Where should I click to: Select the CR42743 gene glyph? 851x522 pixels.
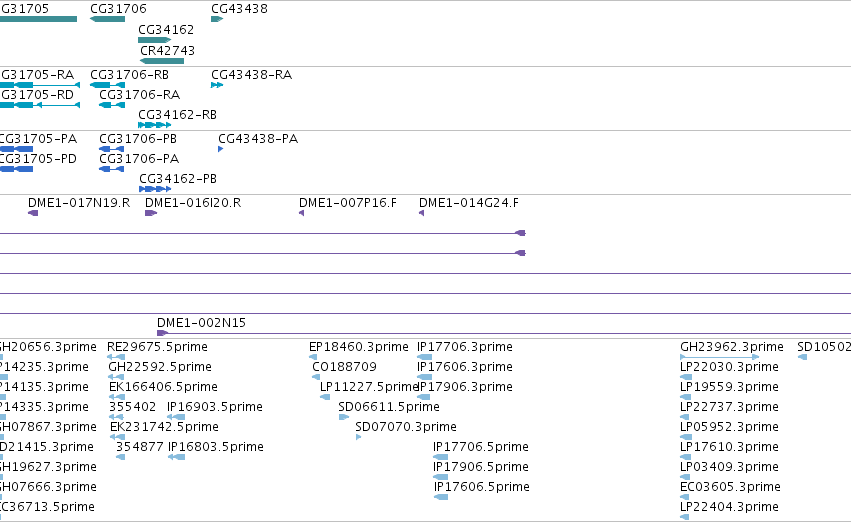click(162, 61)
